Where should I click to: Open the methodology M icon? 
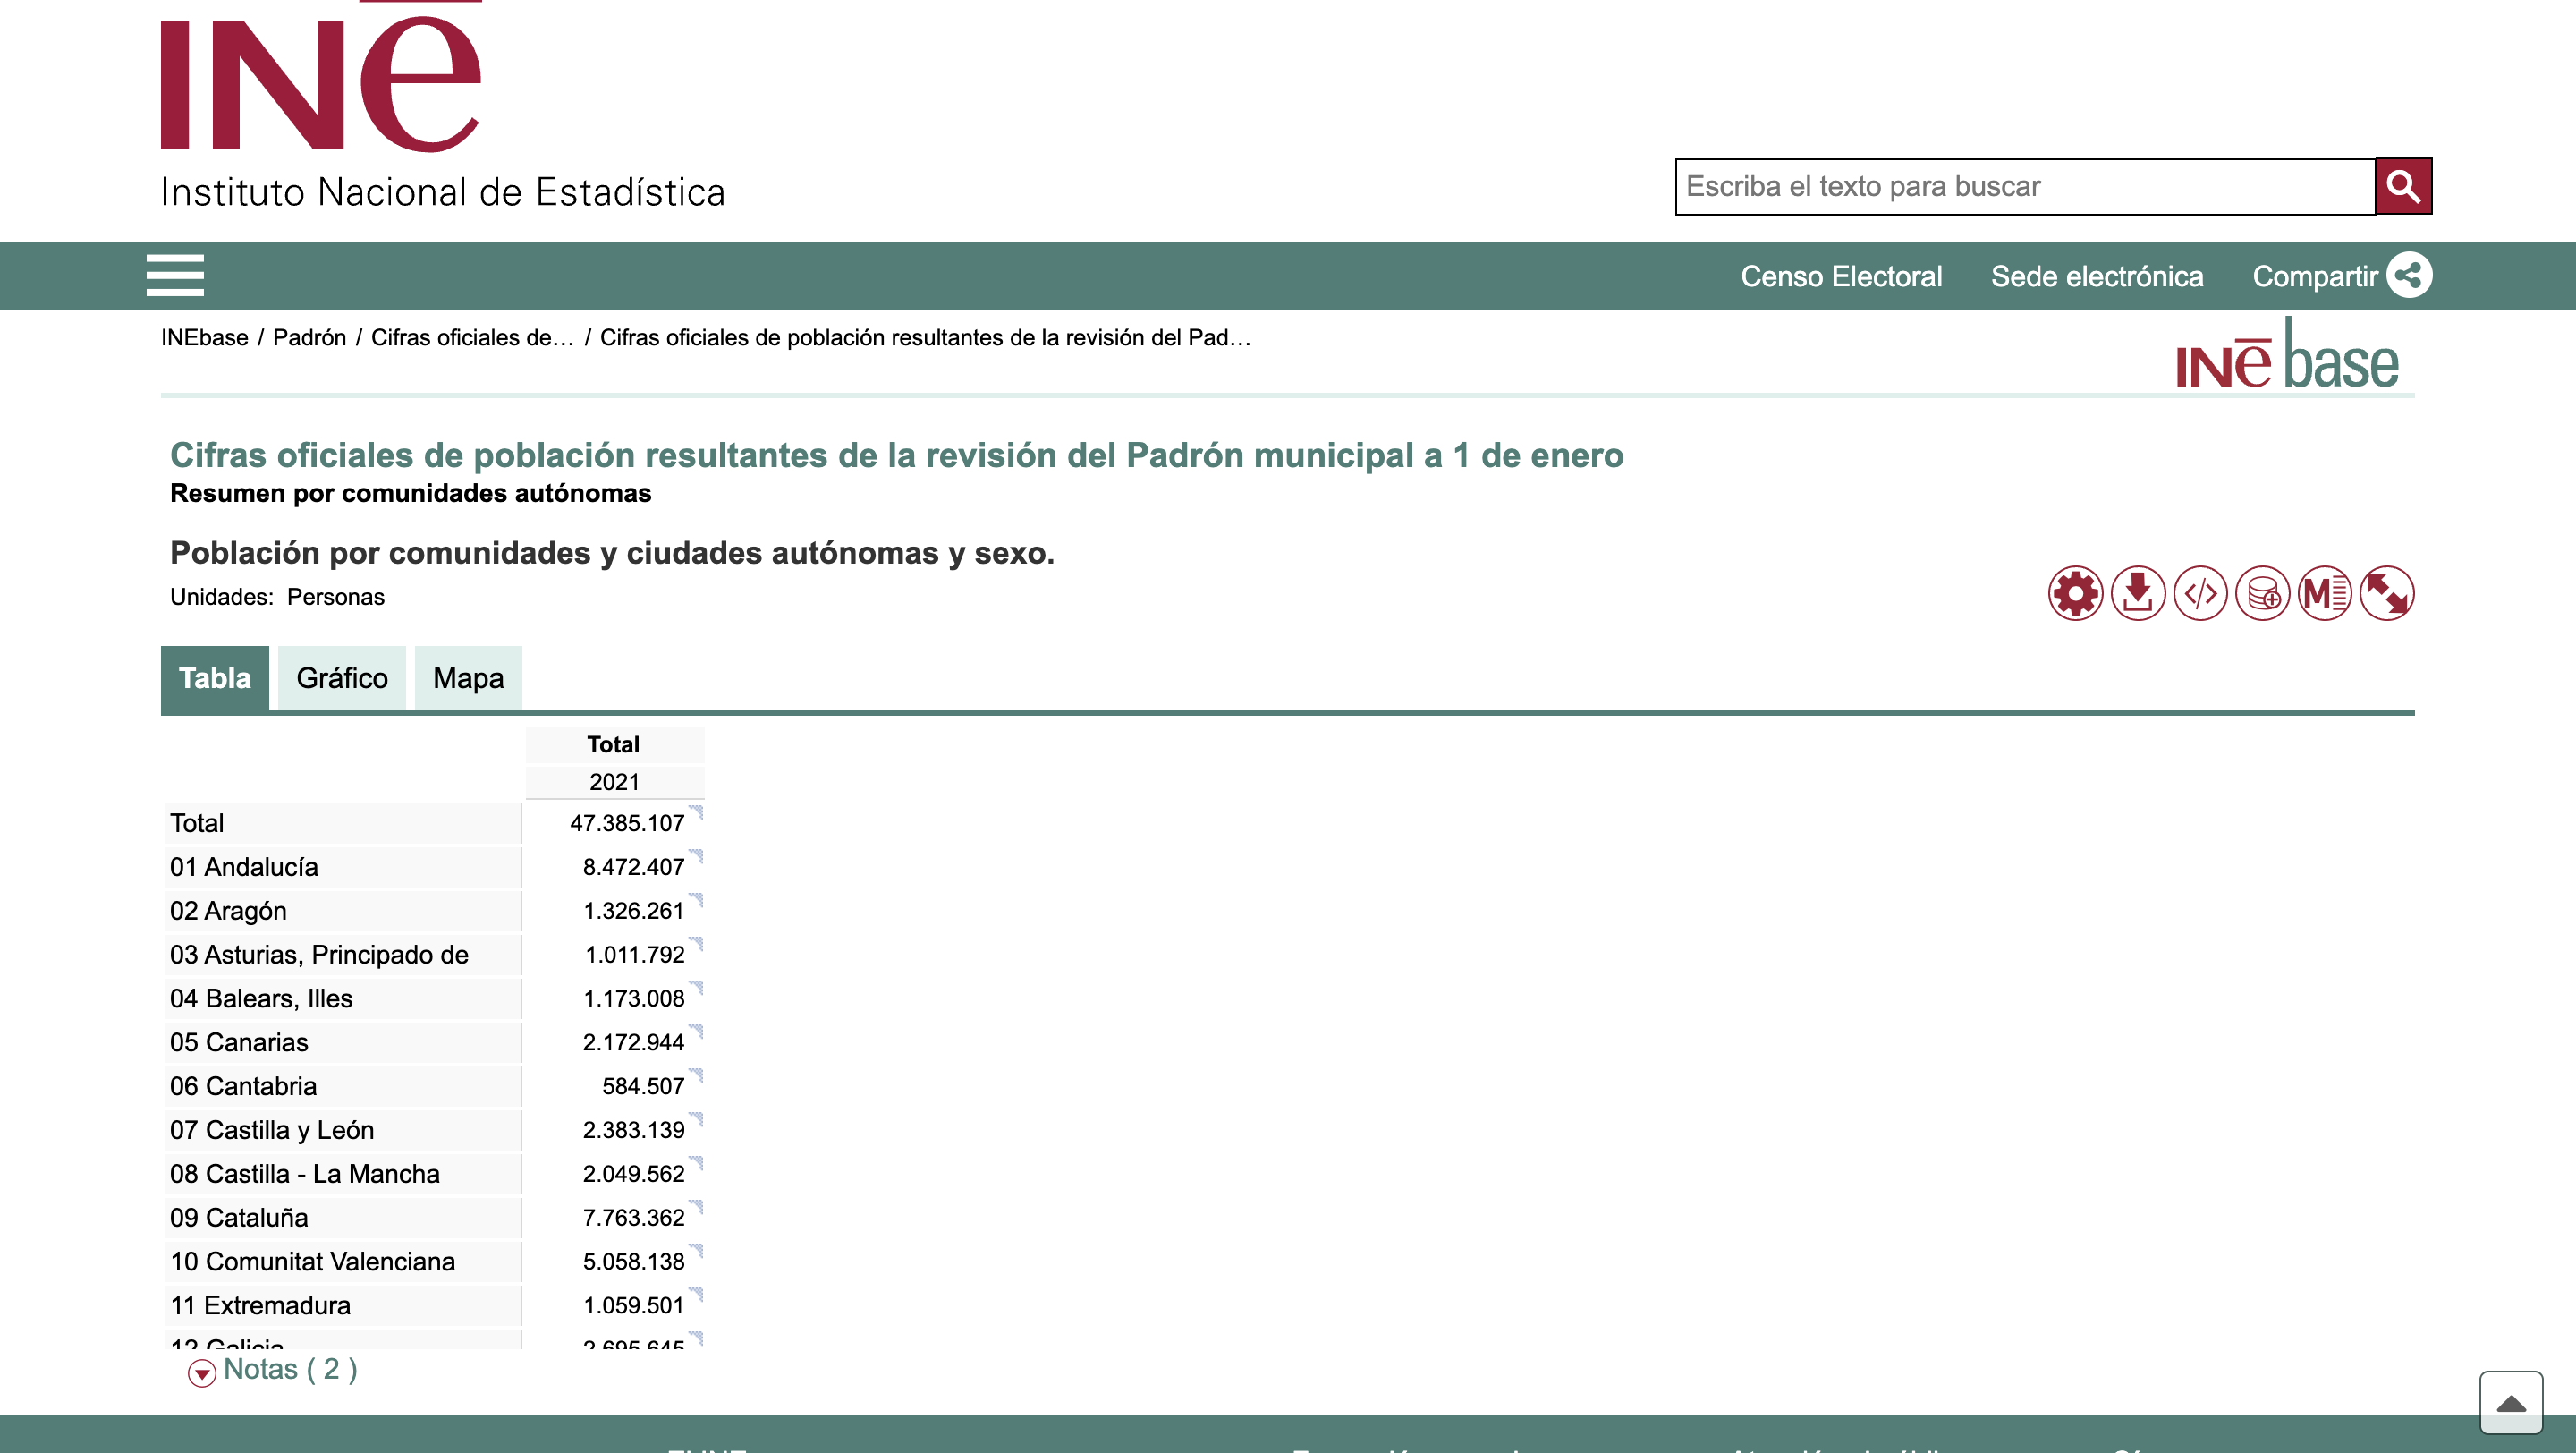(2324, 594)
